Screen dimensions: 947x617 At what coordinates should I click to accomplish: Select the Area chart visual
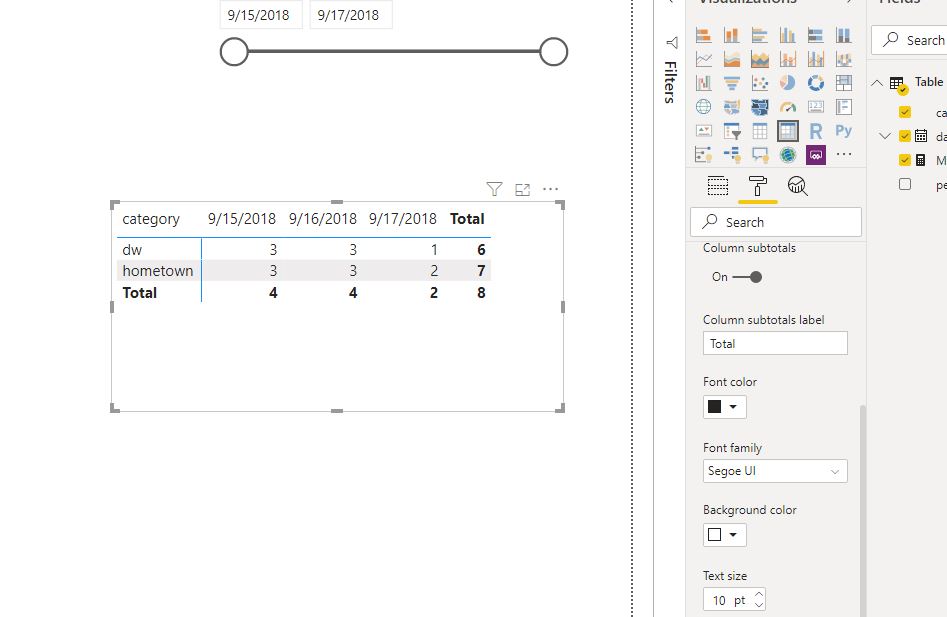[x=731, y=59]
